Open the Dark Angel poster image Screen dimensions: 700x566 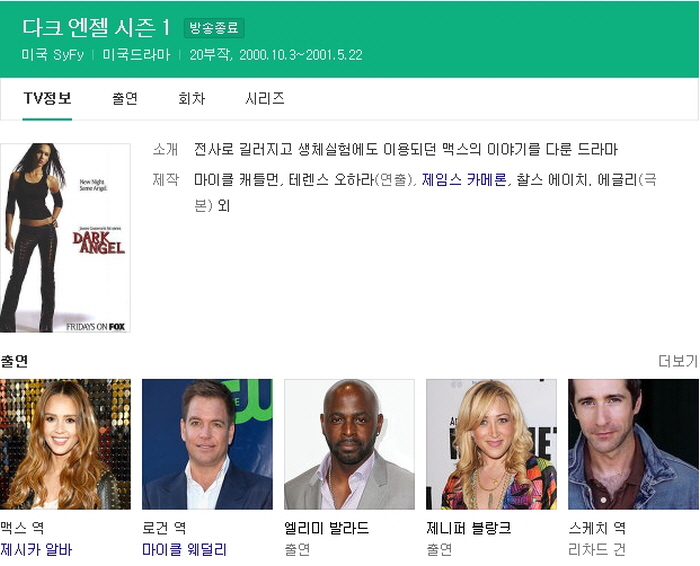click(65, 238)
